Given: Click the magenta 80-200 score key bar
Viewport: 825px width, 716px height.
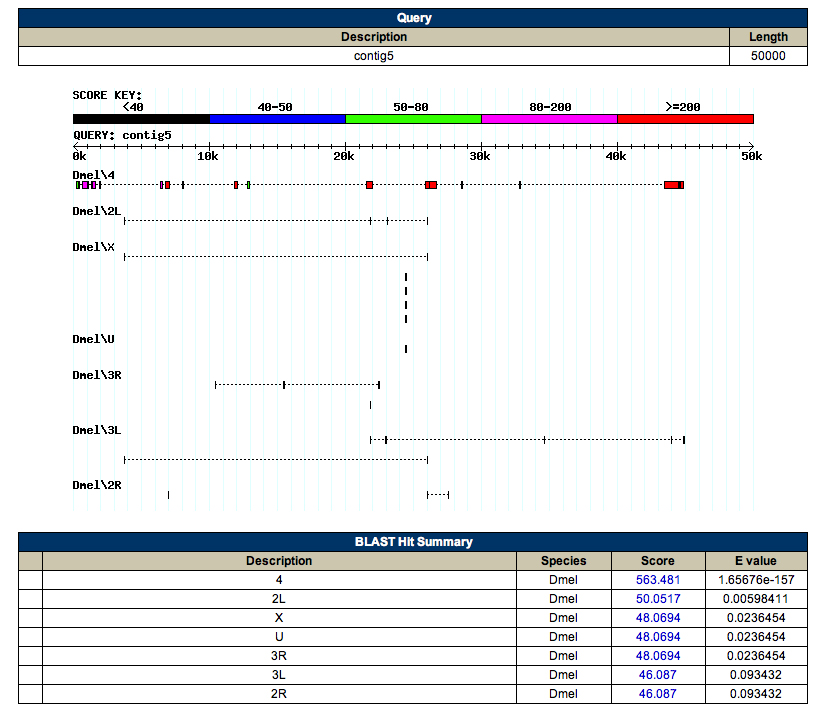Looking at the screenshot, I should pyautogui.click(x=549, y=119).
